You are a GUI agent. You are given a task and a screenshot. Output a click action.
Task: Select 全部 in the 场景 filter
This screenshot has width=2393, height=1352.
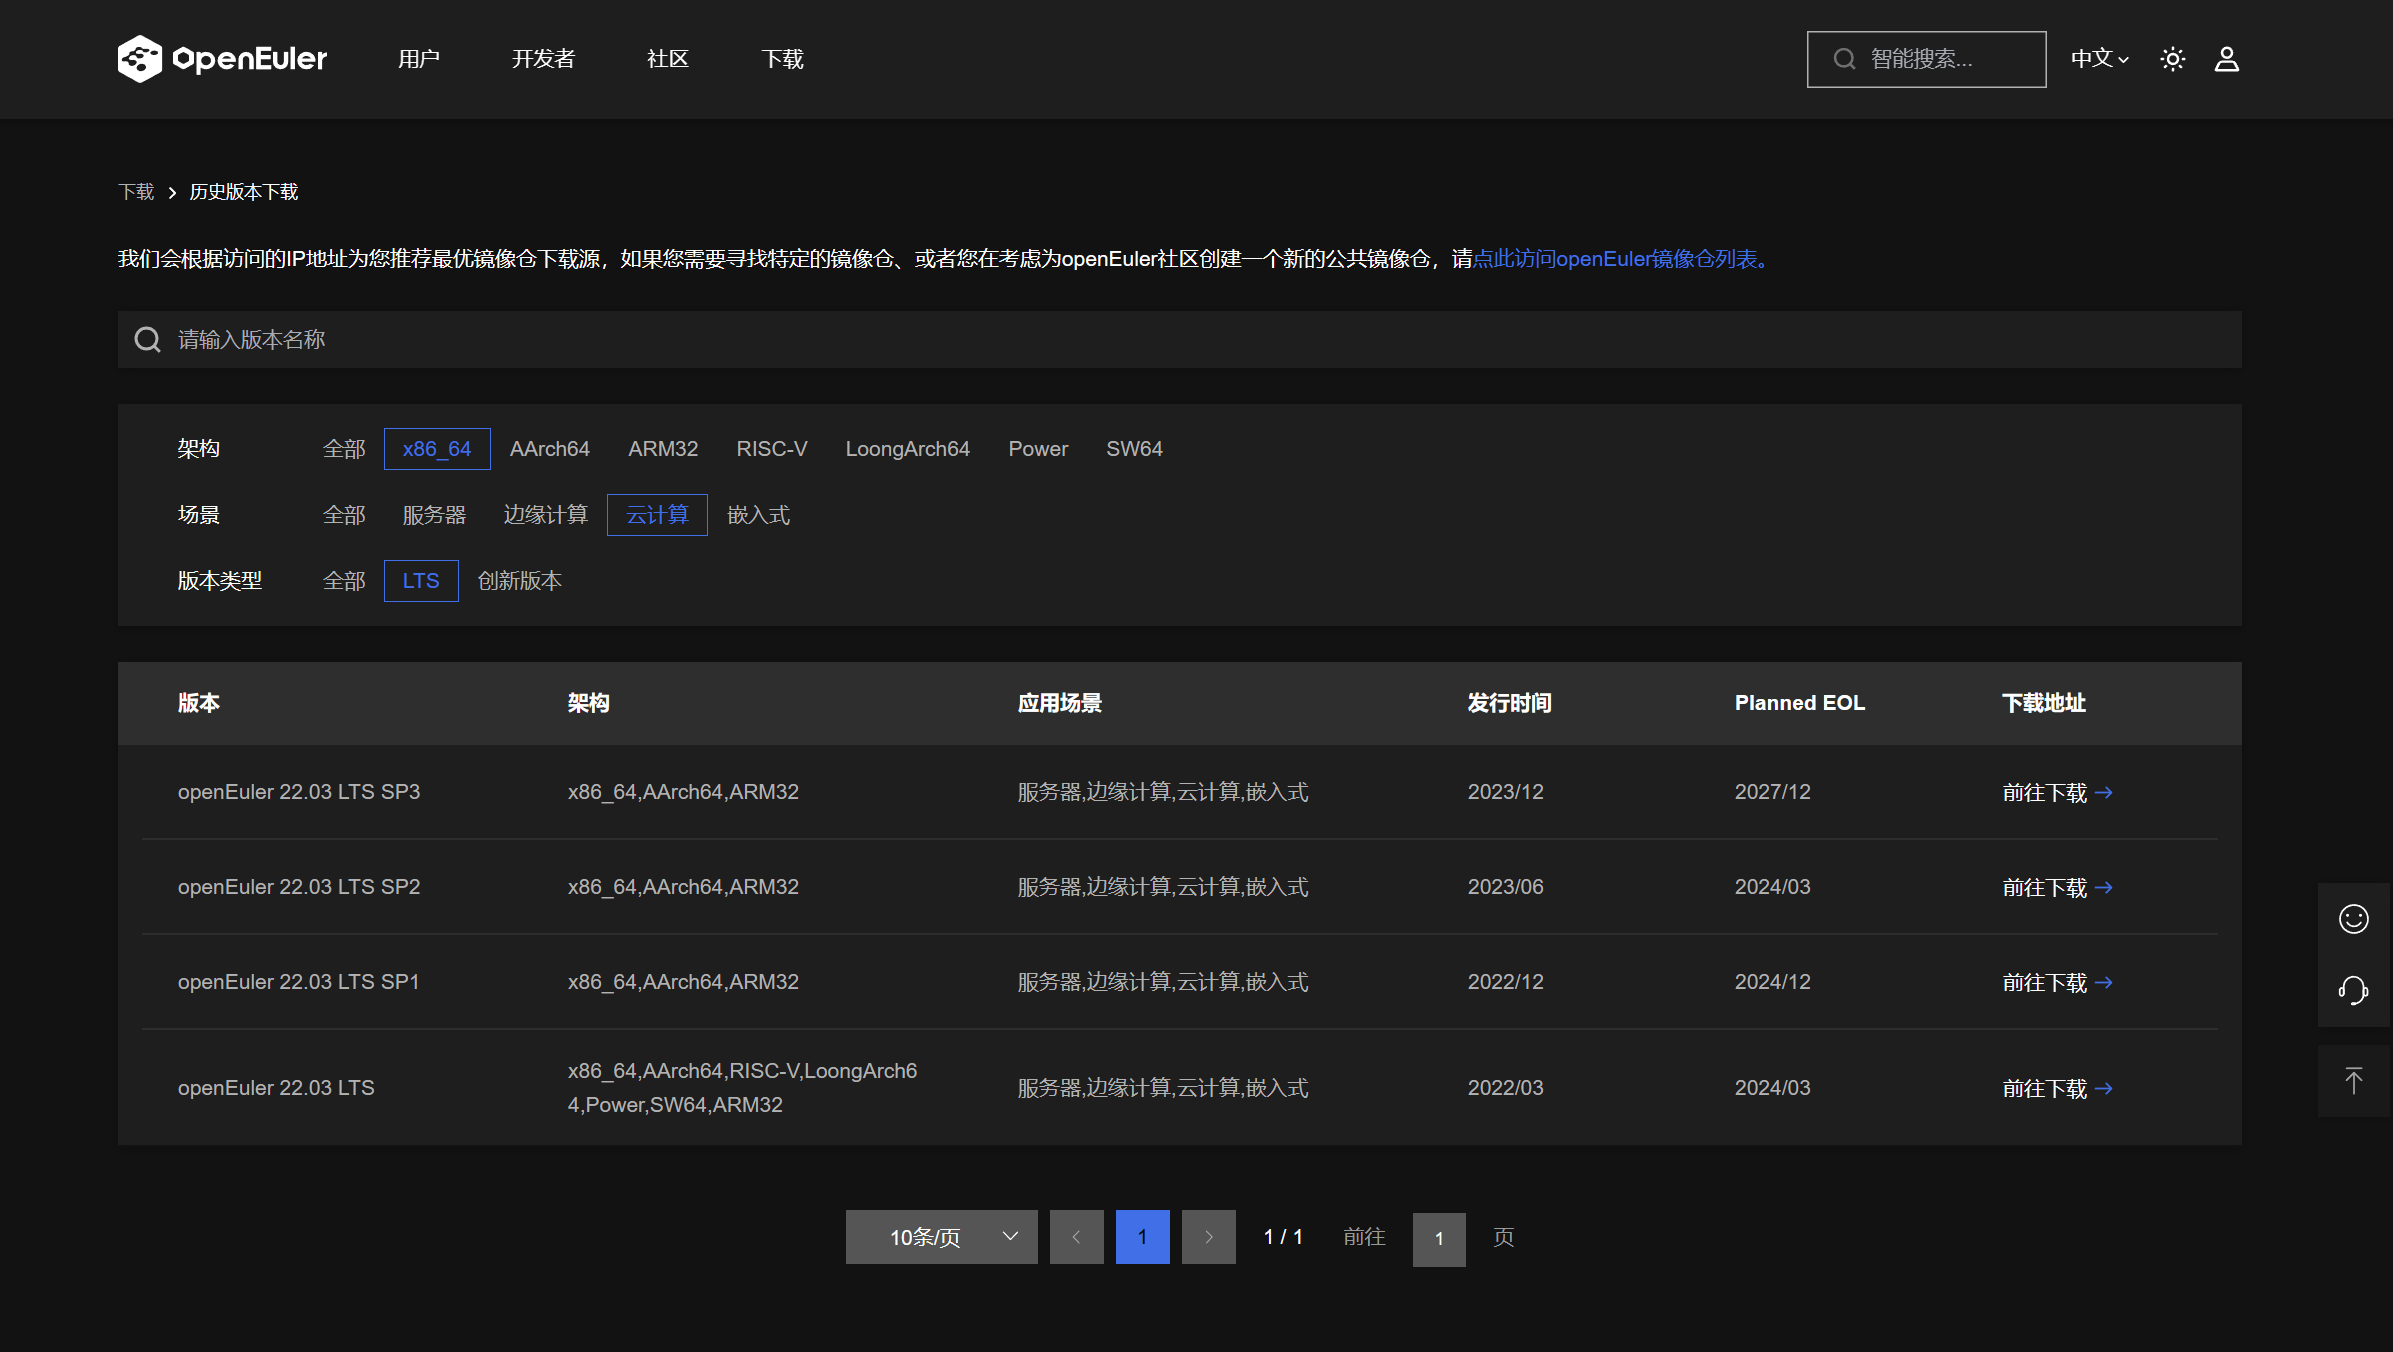[x=344, y=515]
